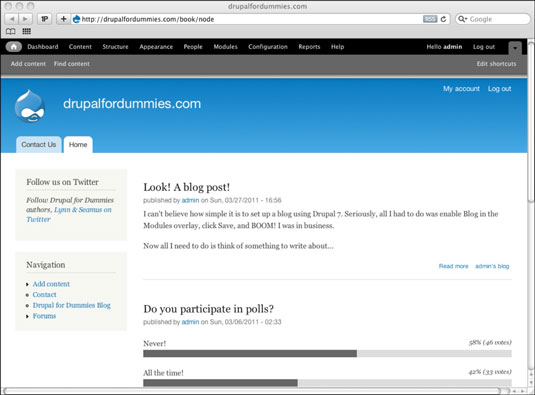Open admin's blog link

(x=492, y=266)
